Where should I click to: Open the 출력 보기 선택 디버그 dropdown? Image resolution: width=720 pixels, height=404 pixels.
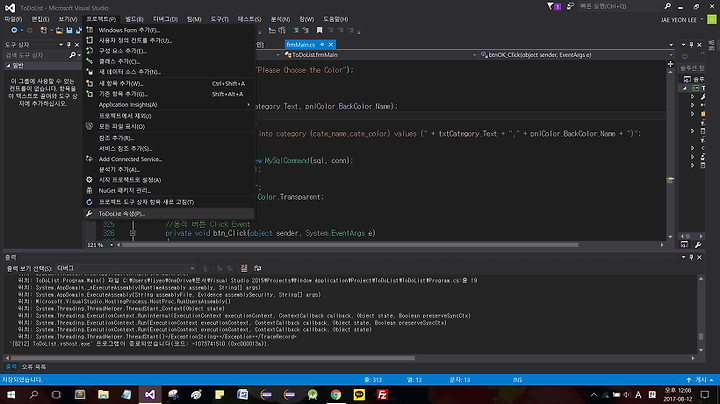[x=125, y=268]
